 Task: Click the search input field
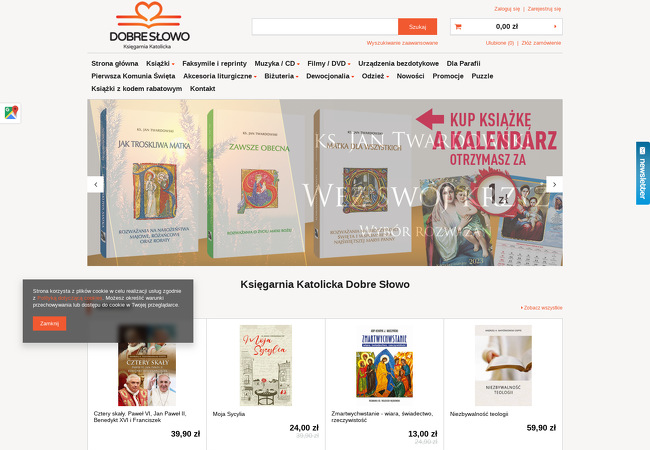click(325, 27)
